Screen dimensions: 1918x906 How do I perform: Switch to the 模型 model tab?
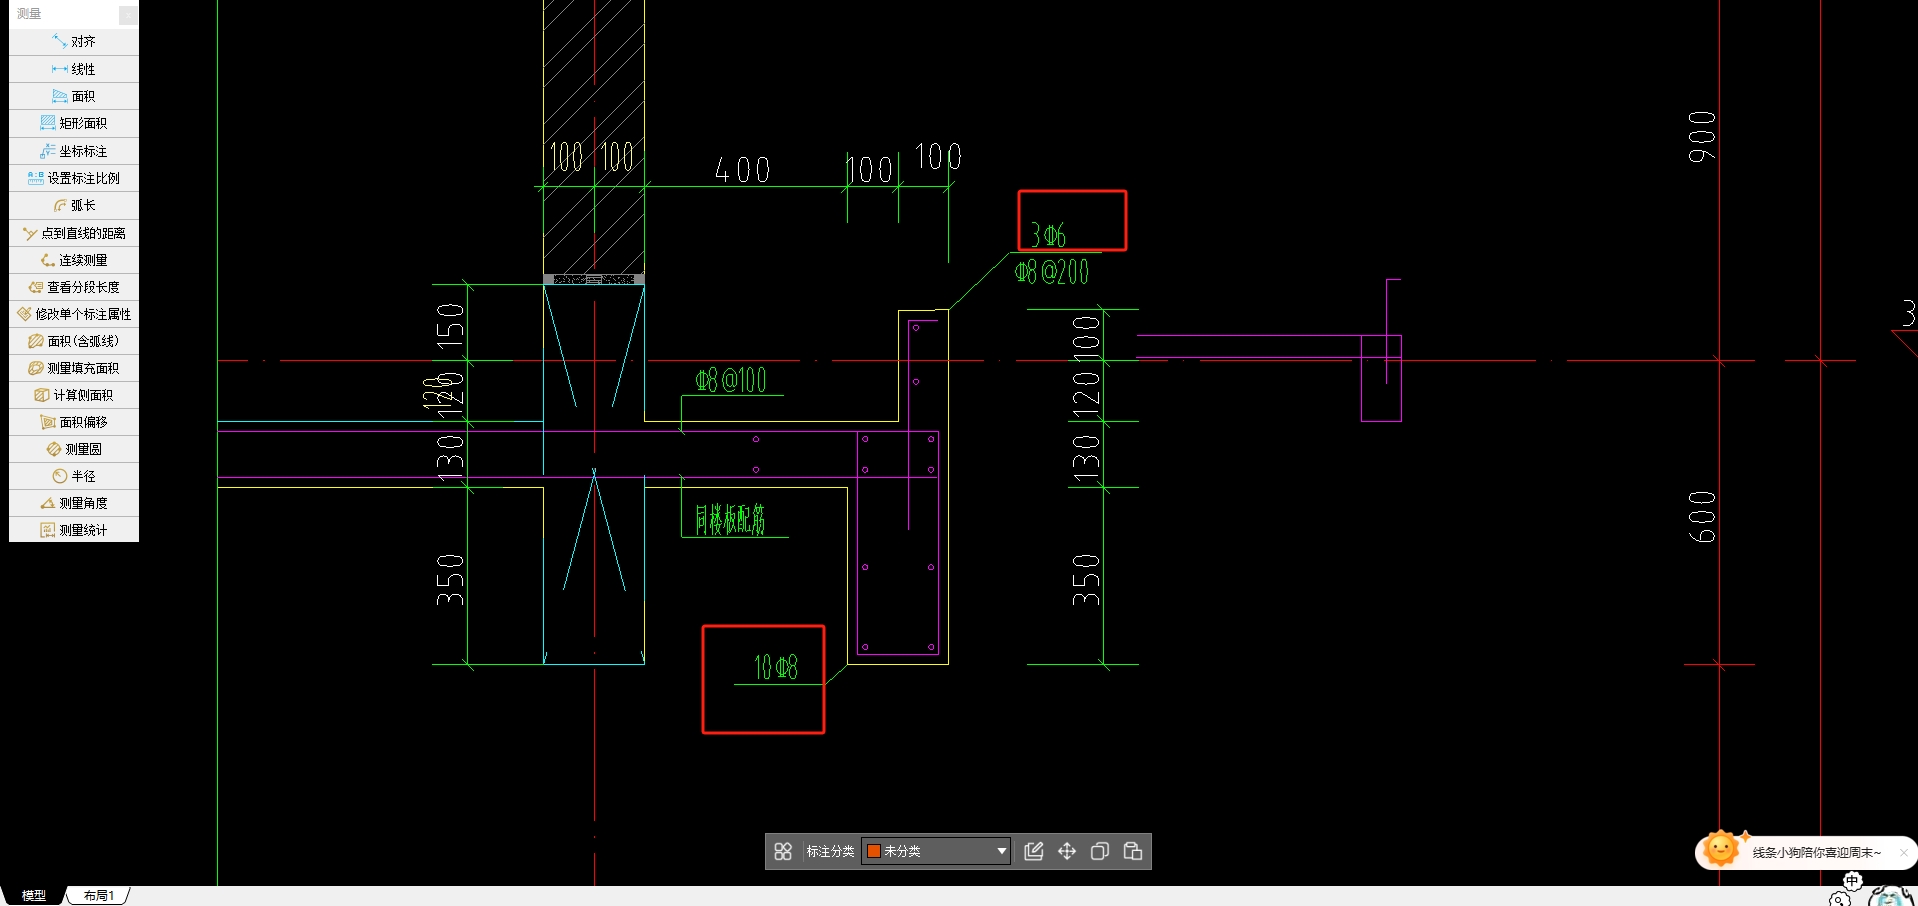(34, 896)
